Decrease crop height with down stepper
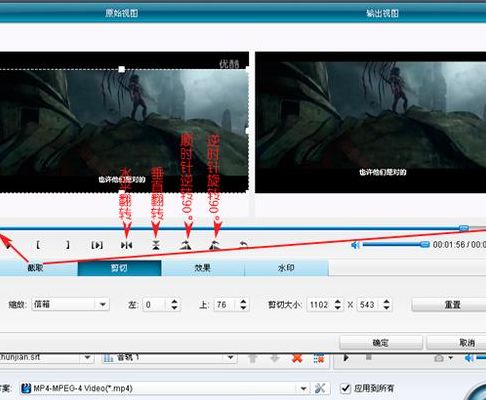 pyautogui.click(x=386, y=308)
